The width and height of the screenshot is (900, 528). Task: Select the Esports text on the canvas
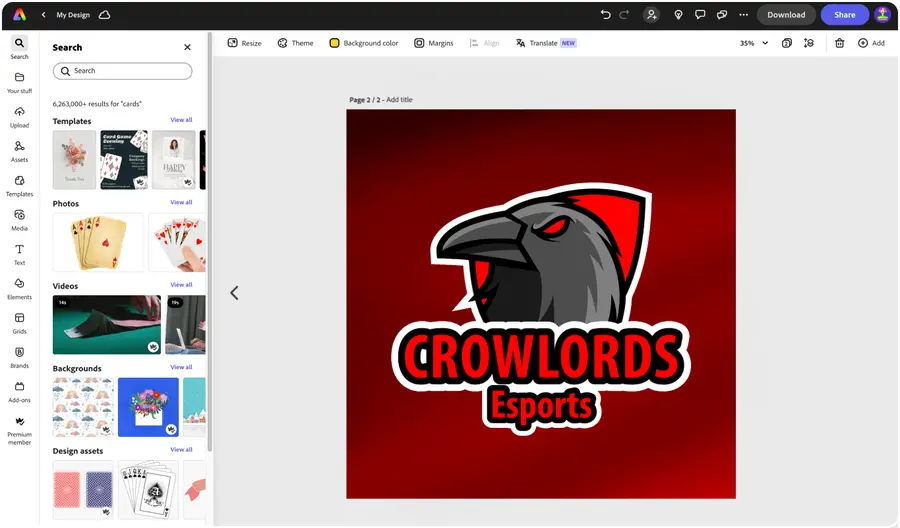tap(541, 407)
